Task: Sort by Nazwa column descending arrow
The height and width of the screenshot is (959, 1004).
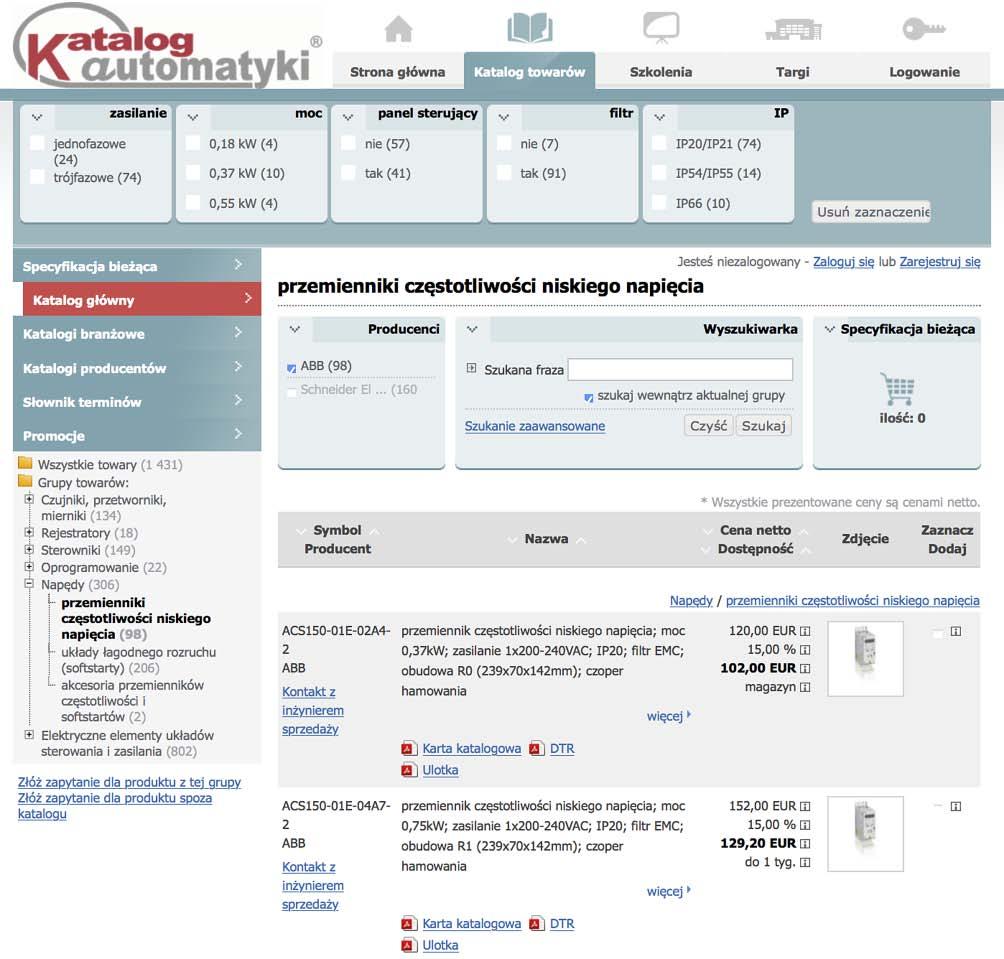Action: tap(512, 540)
